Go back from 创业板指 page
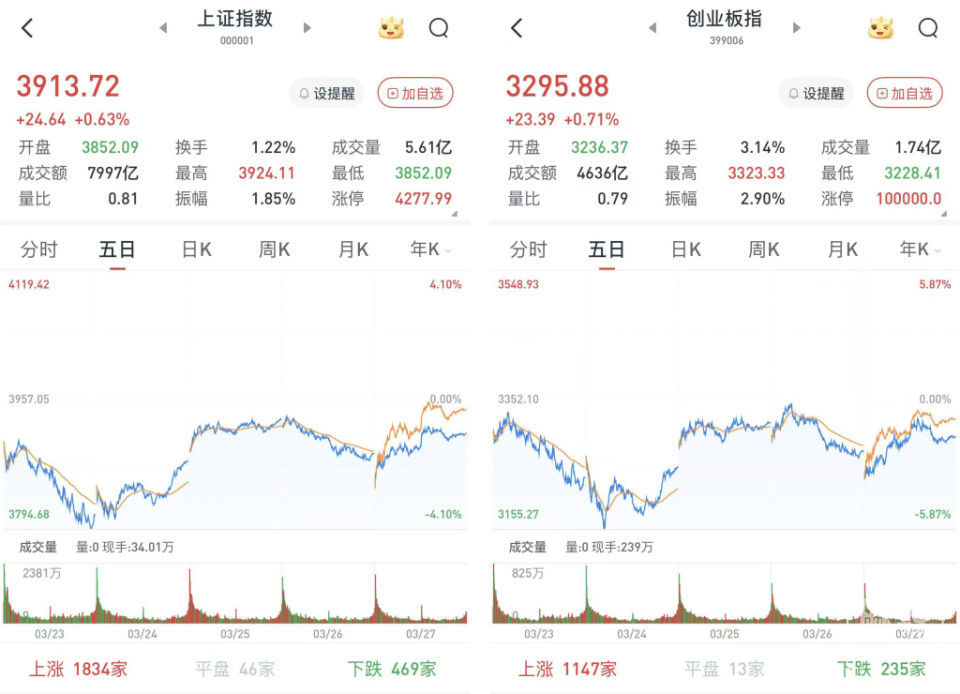Viewport: 960px width, 694px height. coord(516,28)
